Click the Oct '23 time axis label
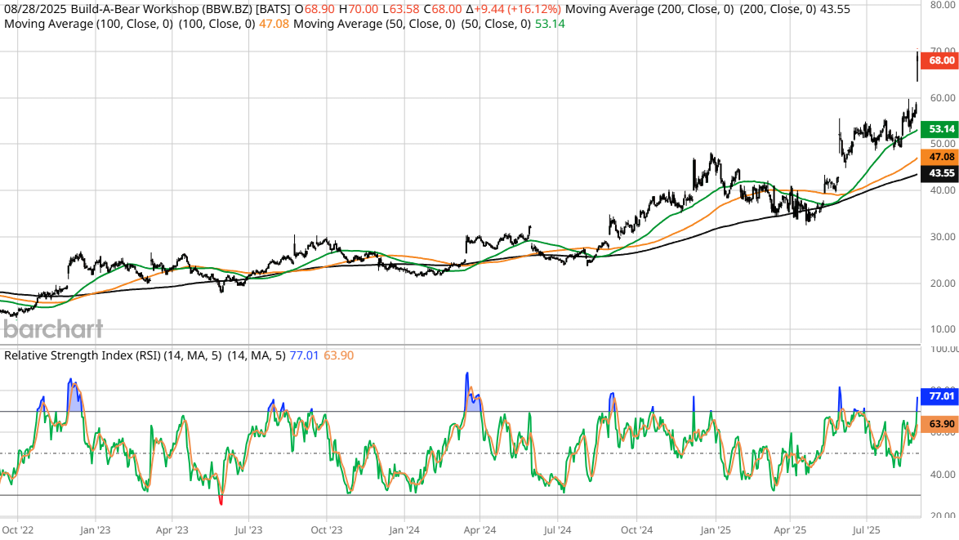Viewport: 959px width, 540px height. [326, 530]
